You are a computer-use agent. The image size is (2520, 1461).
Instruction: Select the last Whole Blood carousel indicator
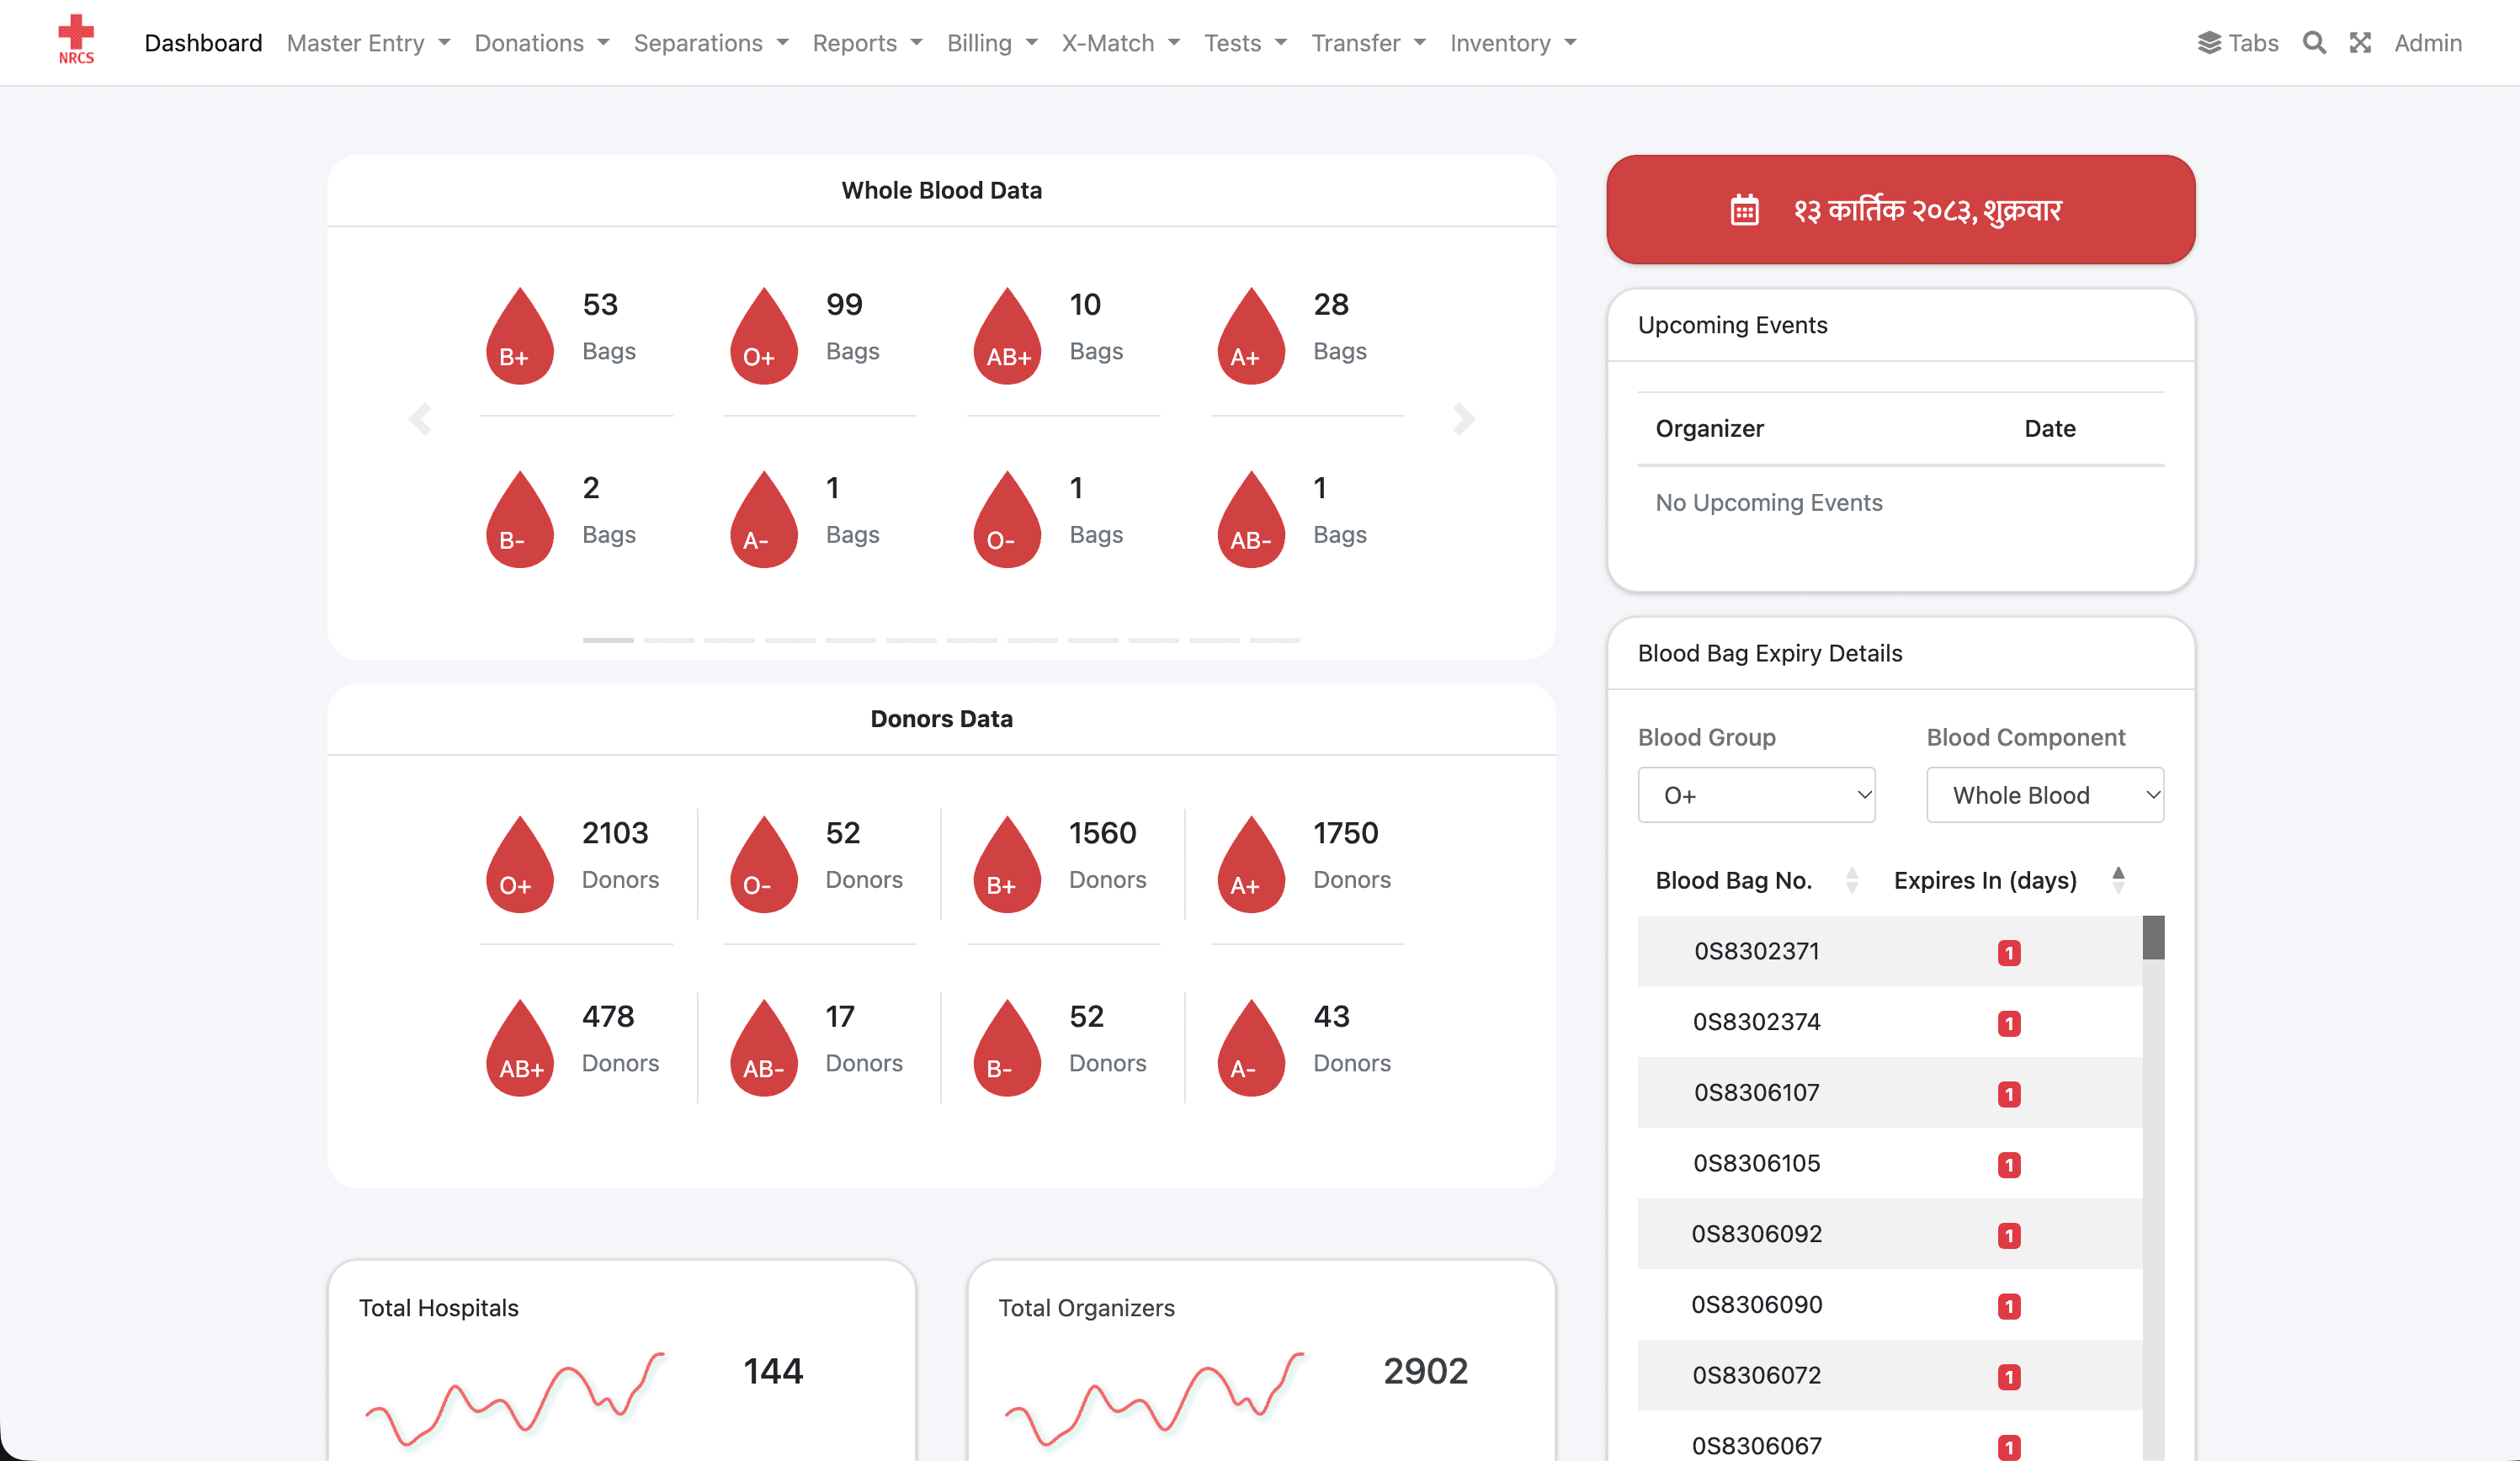pyautogui.click(x=1274, y=639)
